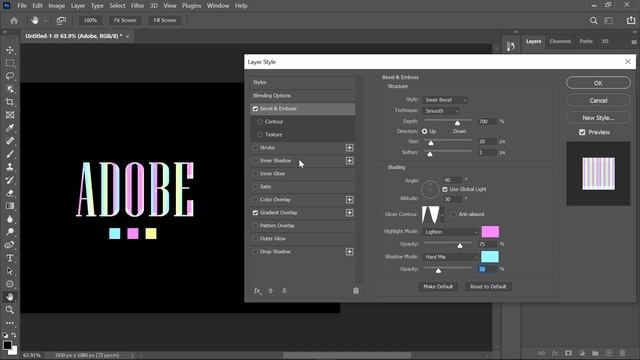Switch to the Paths tab
The width and height of the screenshot is (640, 360).
[586, 41]
